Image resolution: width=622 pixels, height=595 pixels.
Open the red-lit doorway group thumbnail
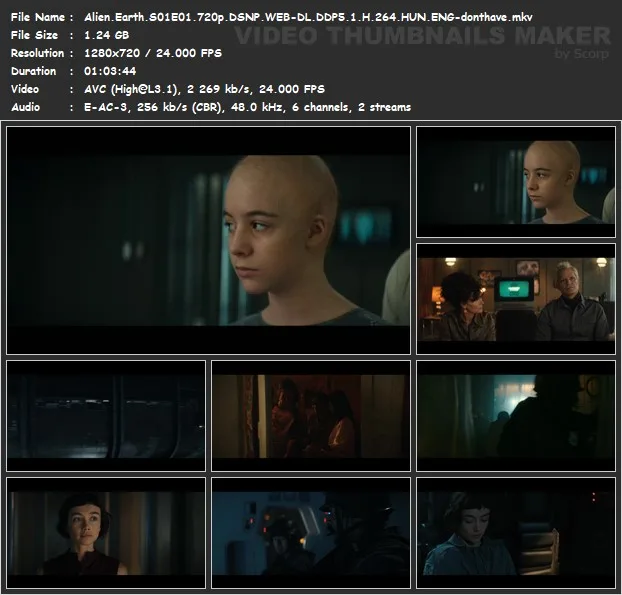click(311, 416)
